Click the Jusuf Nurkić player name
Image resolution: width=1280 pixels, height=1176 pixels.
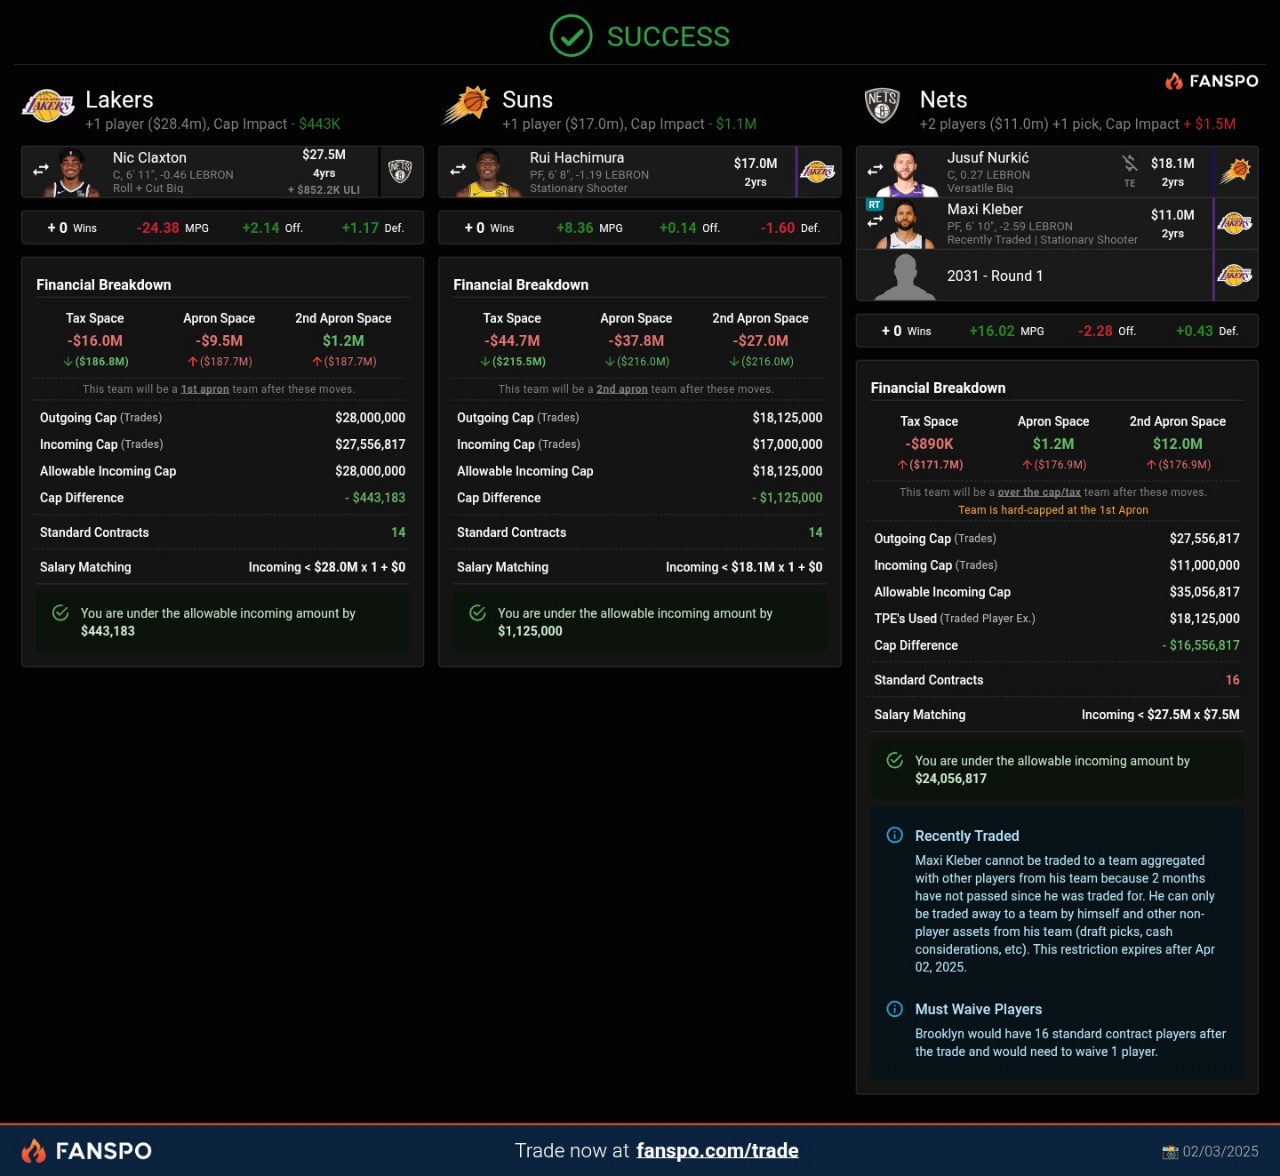(x=988, y=157)
